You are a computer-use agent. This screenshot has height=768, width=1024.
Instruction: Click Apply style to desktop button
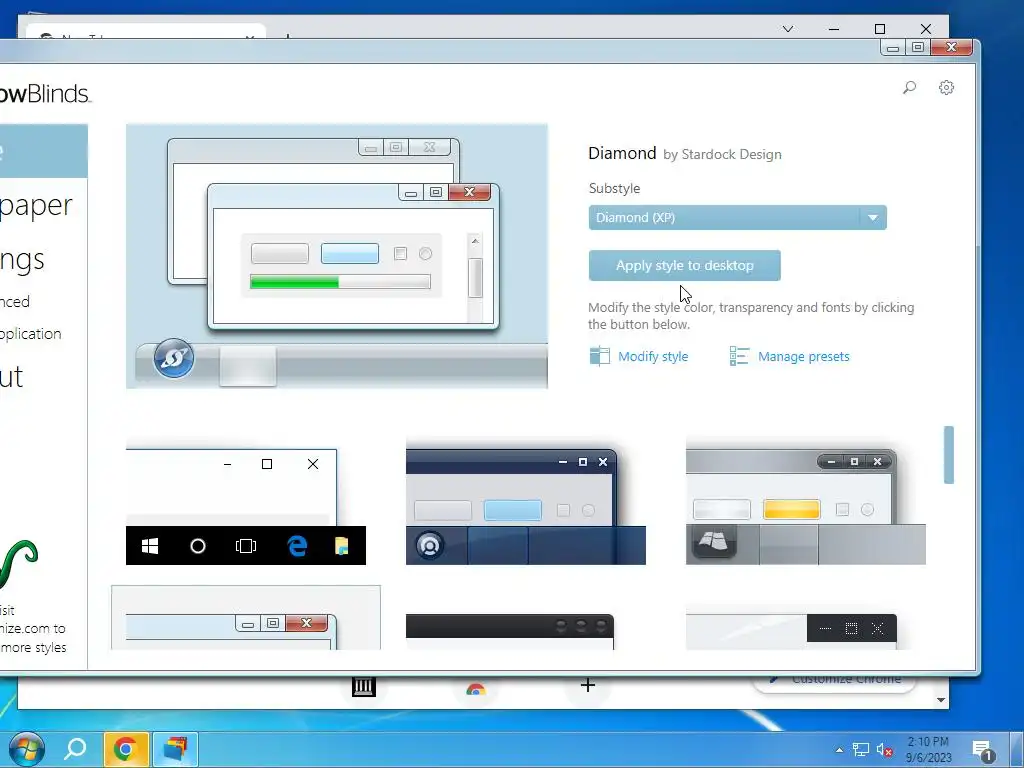pyautogui.click(x=684, y=265)
